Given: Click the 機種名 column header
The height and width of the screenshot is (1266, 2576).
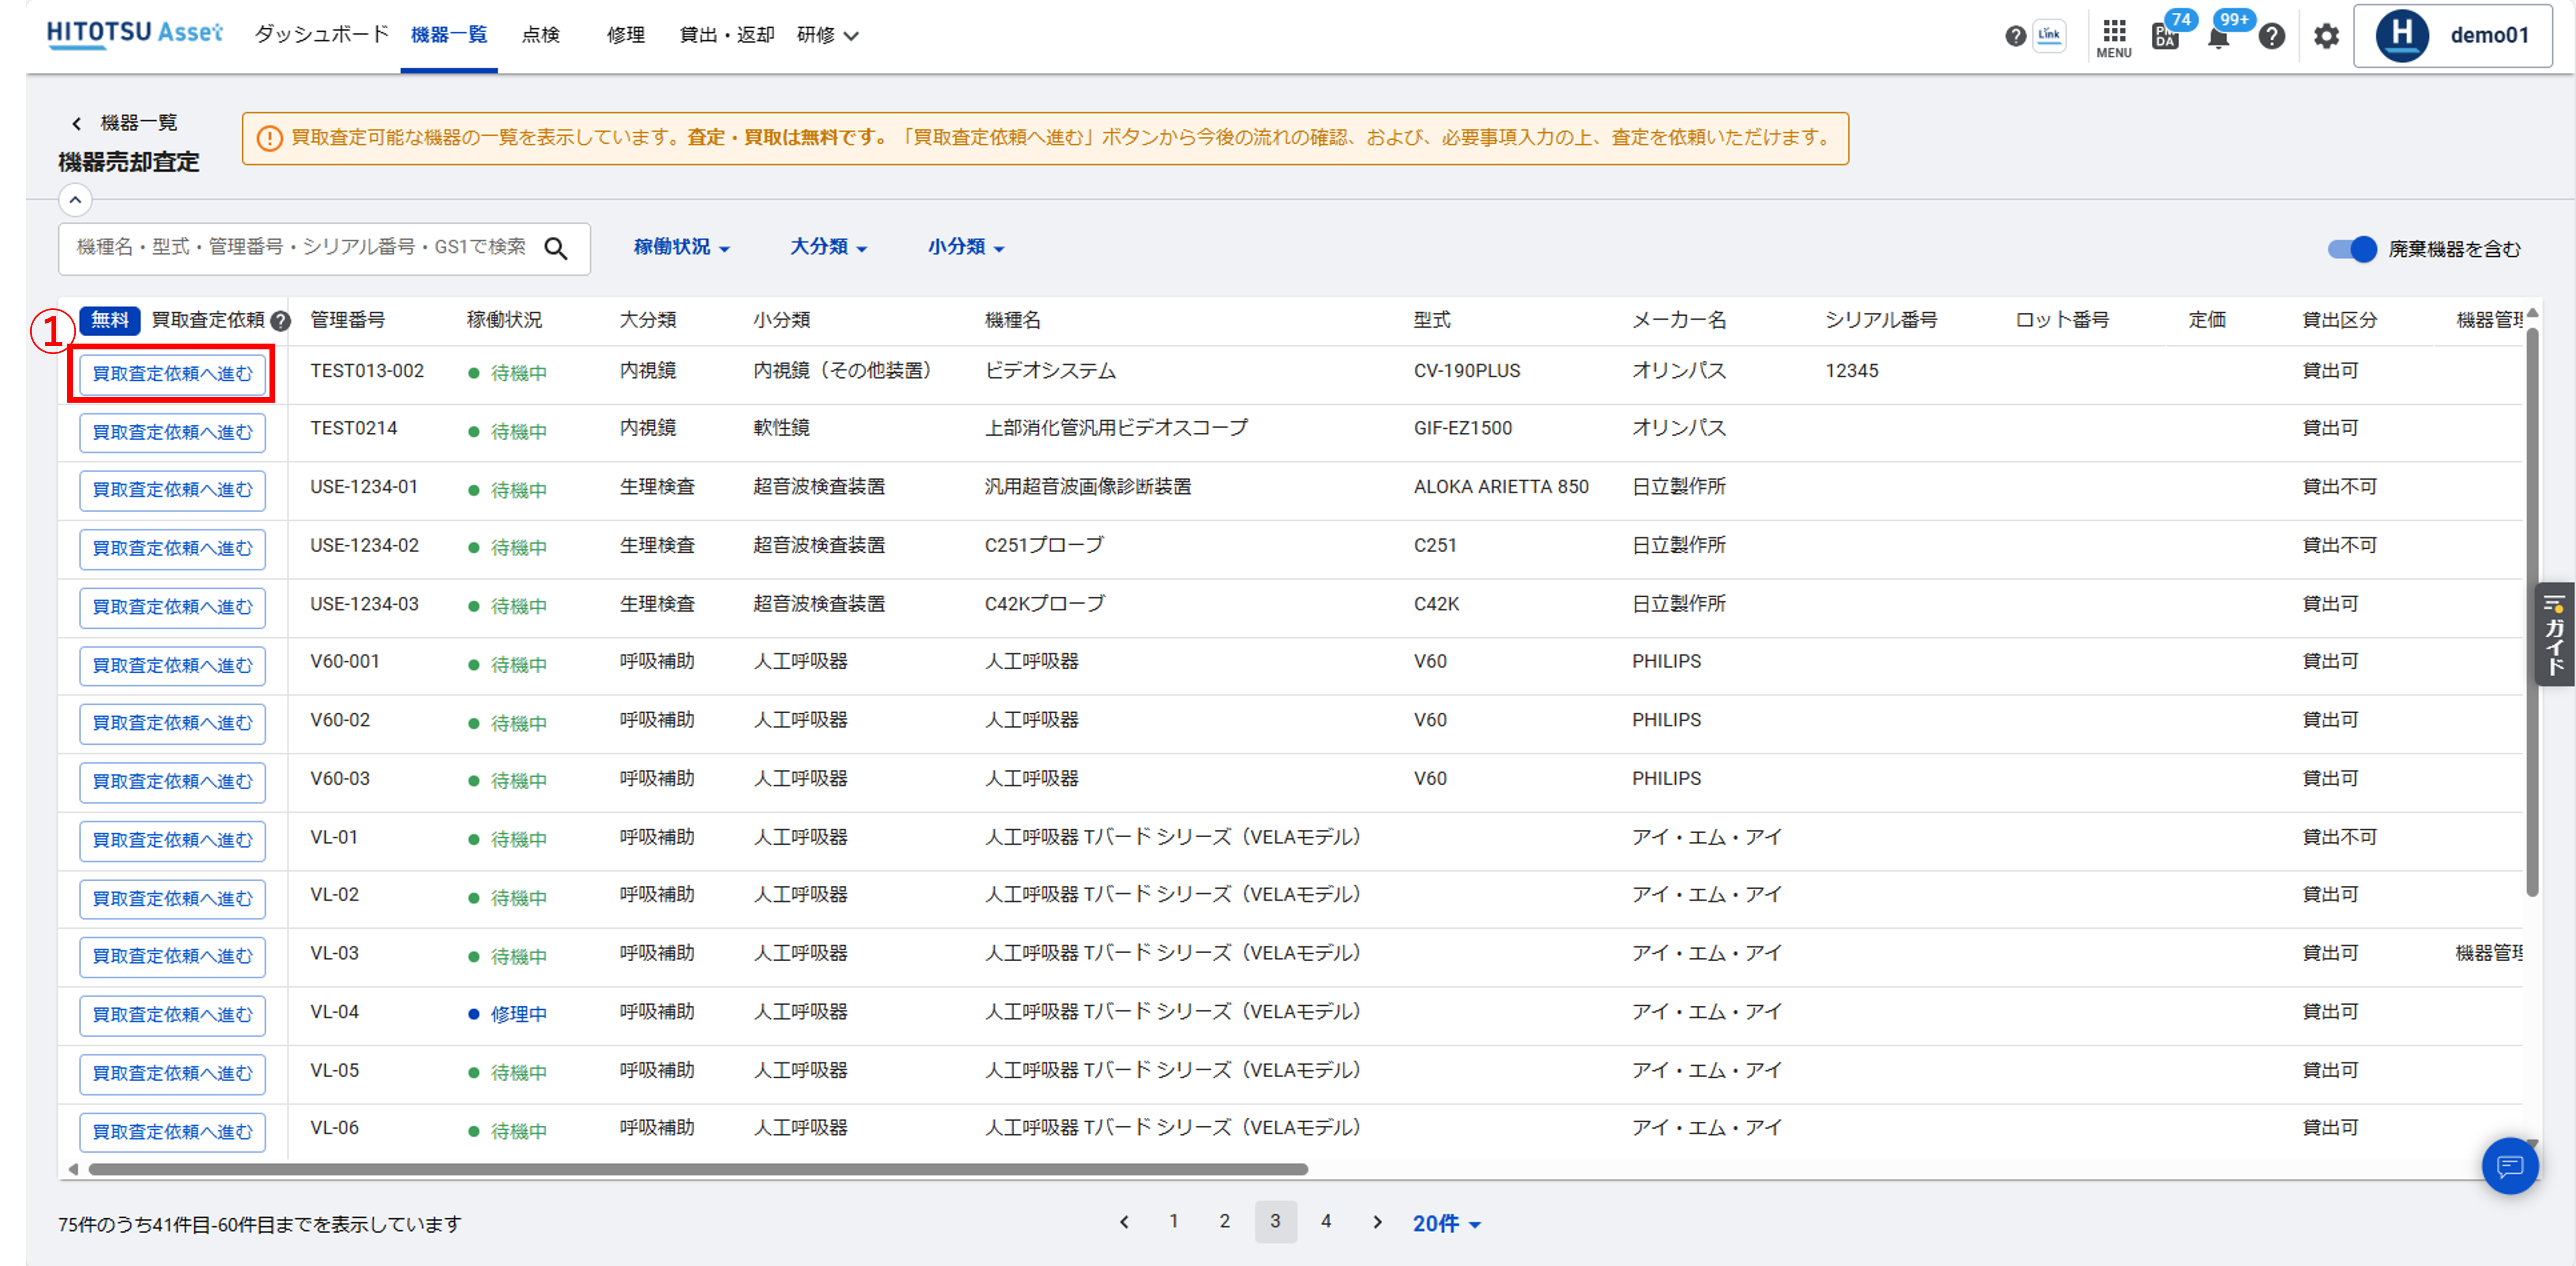Looking at the screenshot, I should tap(1013, 320).
